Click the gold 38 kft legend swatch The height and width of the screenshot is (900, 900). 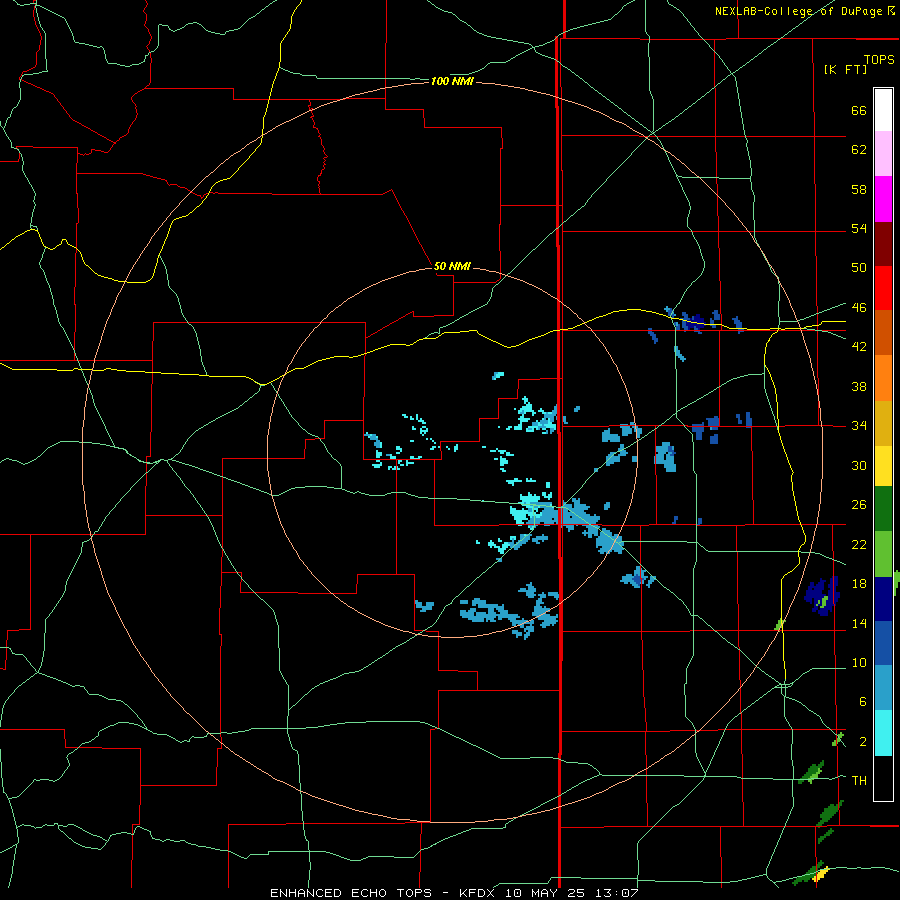[x=883, y=422]
